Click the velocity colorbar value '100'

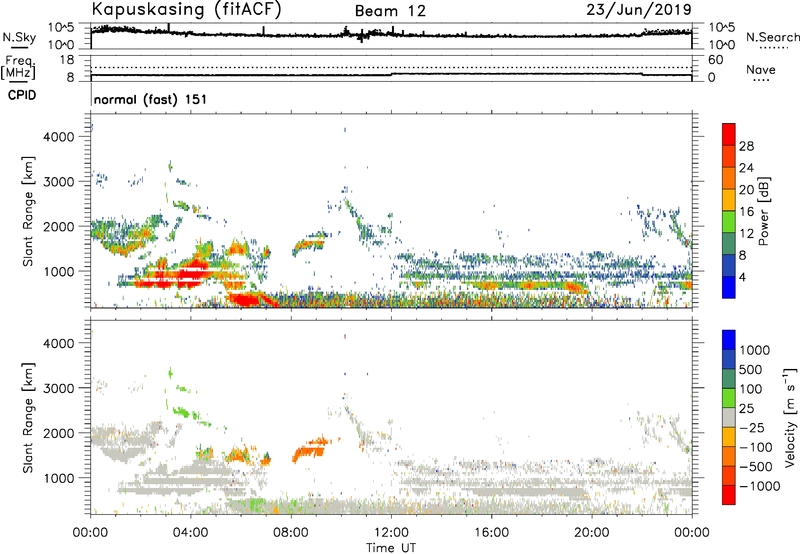[x=750, y=389]
